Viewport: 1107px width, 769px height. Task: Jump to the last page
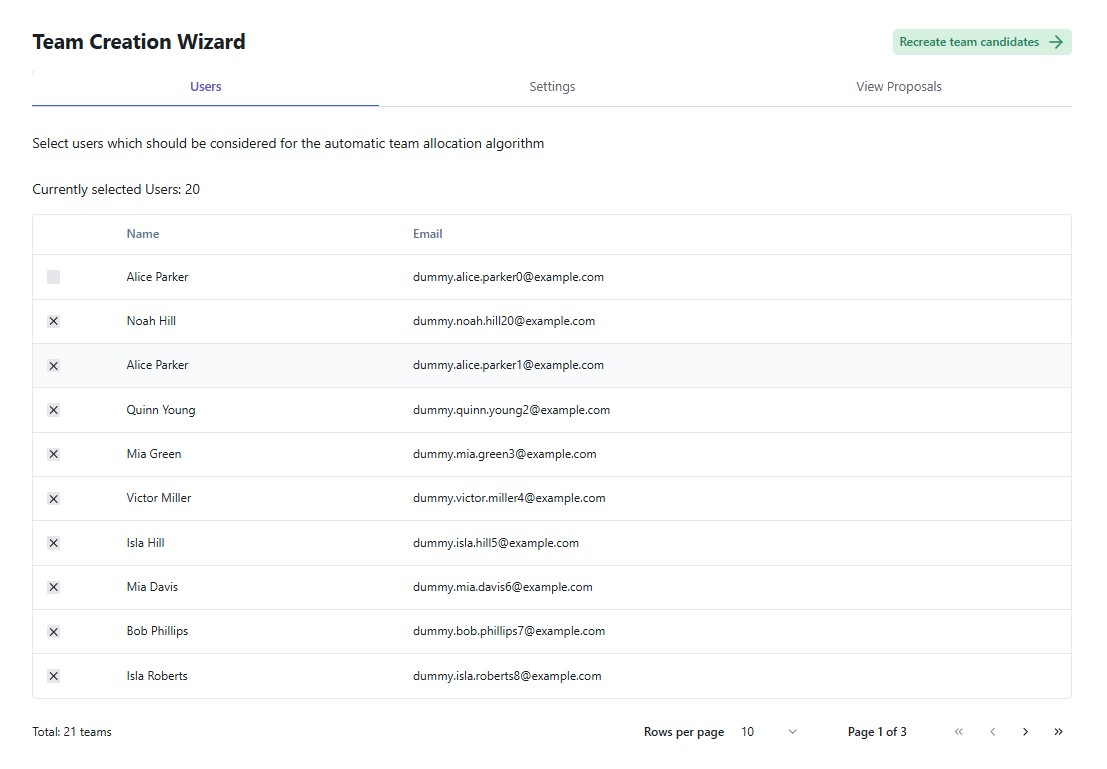(1058, 732)
